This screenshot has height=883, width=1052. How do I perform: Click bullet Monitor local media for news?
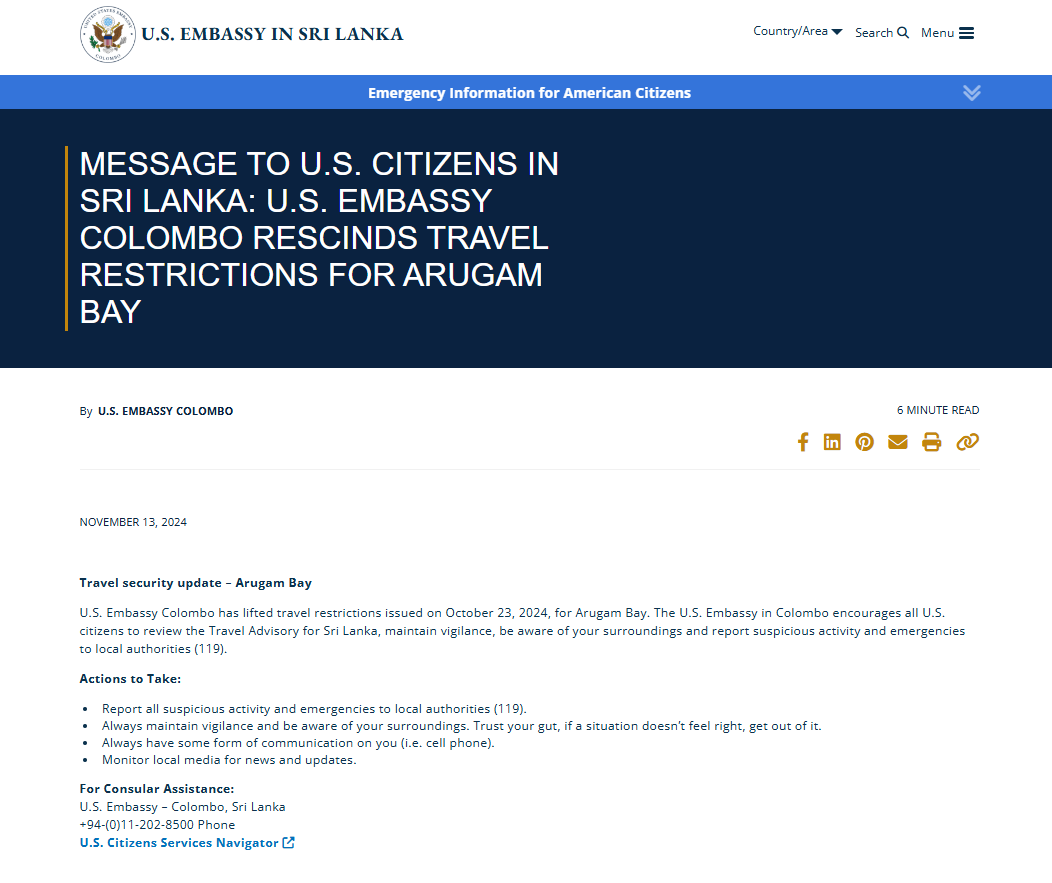click(229, 760)
